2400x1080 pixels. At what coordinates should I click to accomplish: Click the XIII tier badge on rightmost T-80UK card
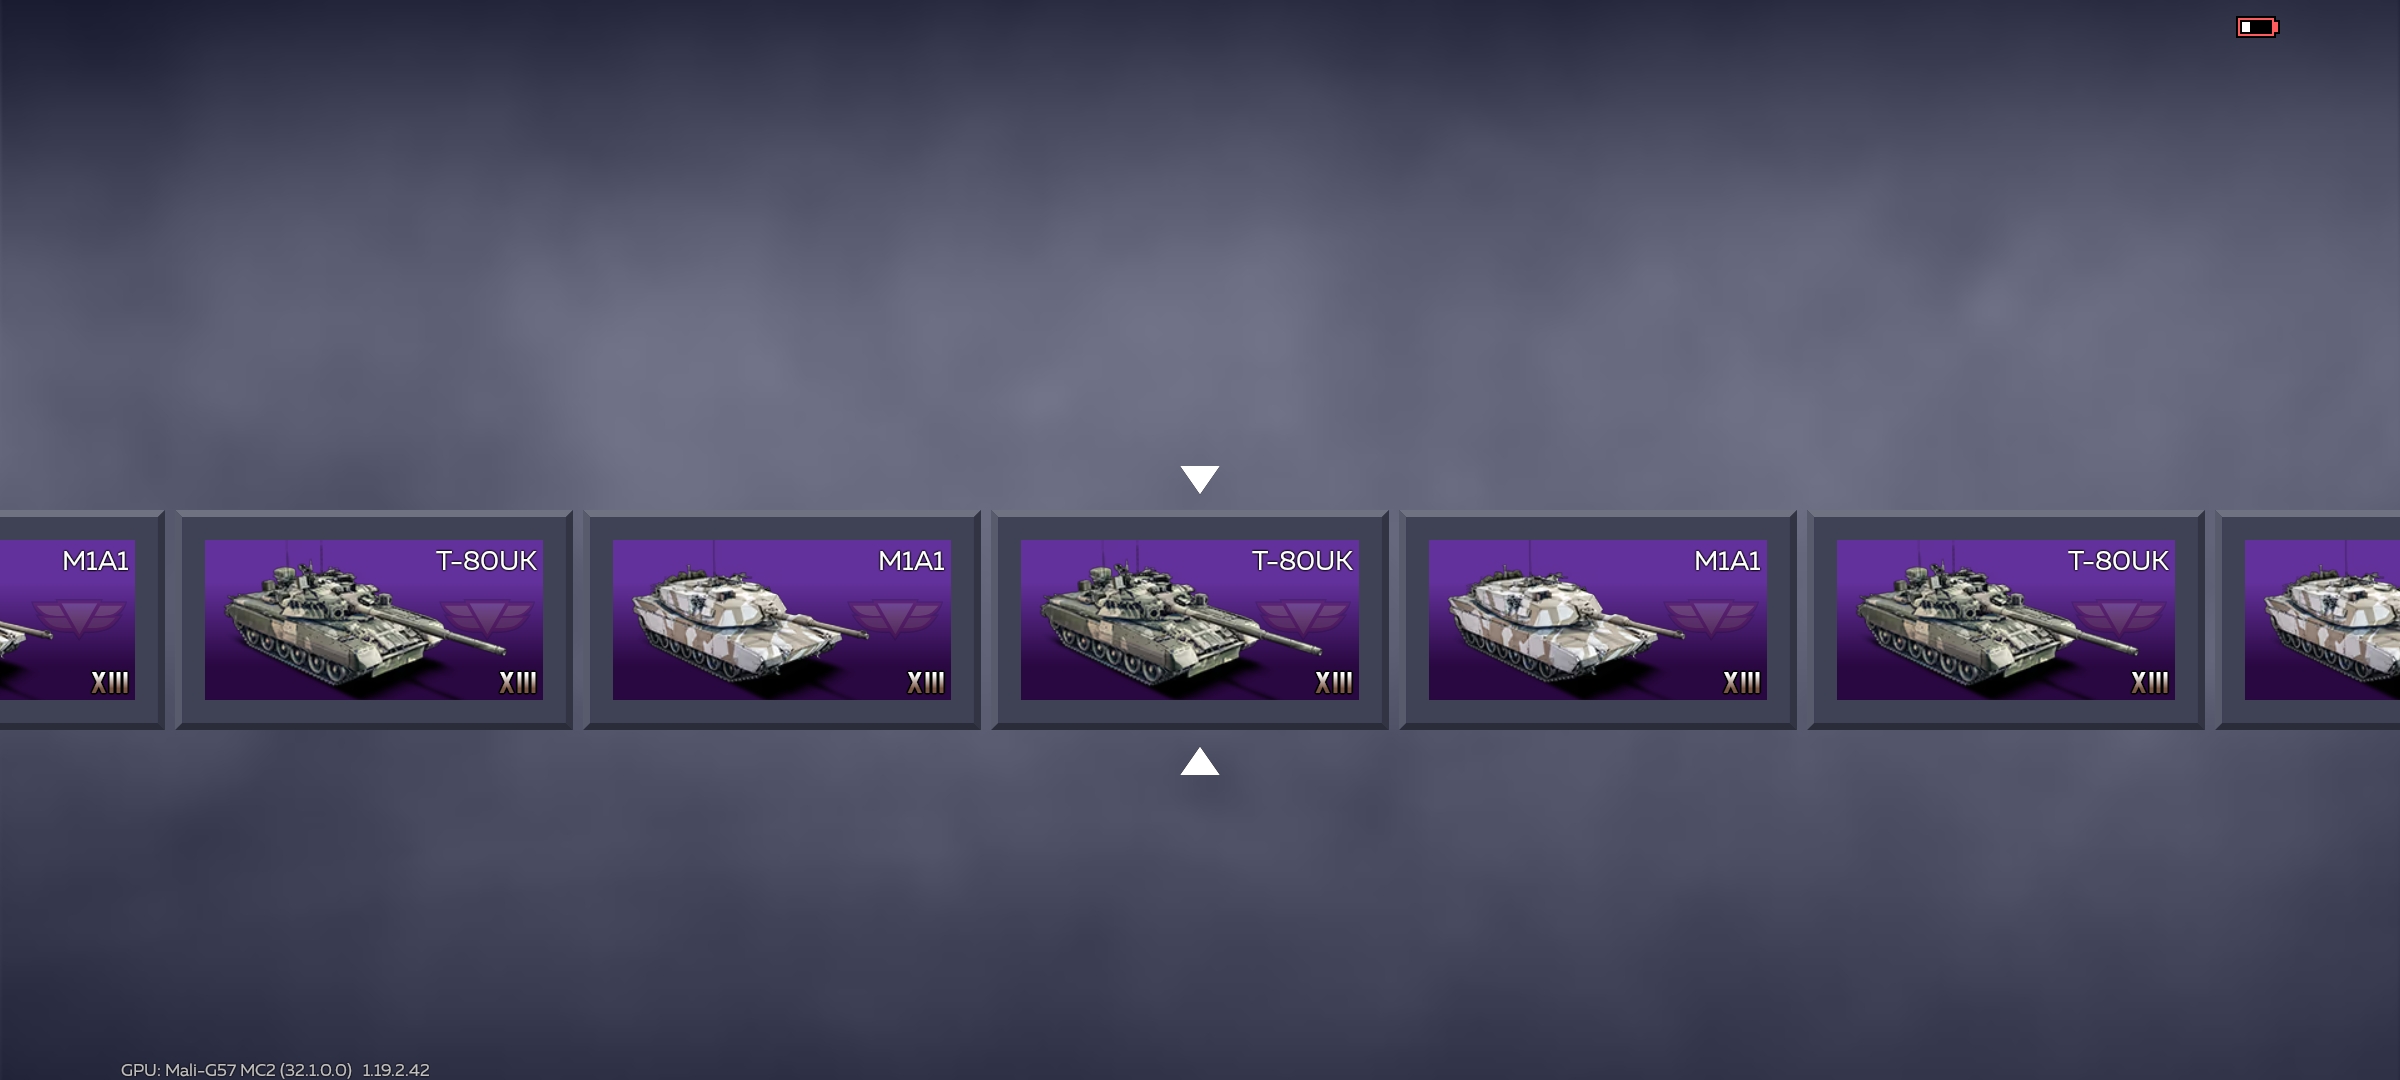click(x=2149, y=682)
